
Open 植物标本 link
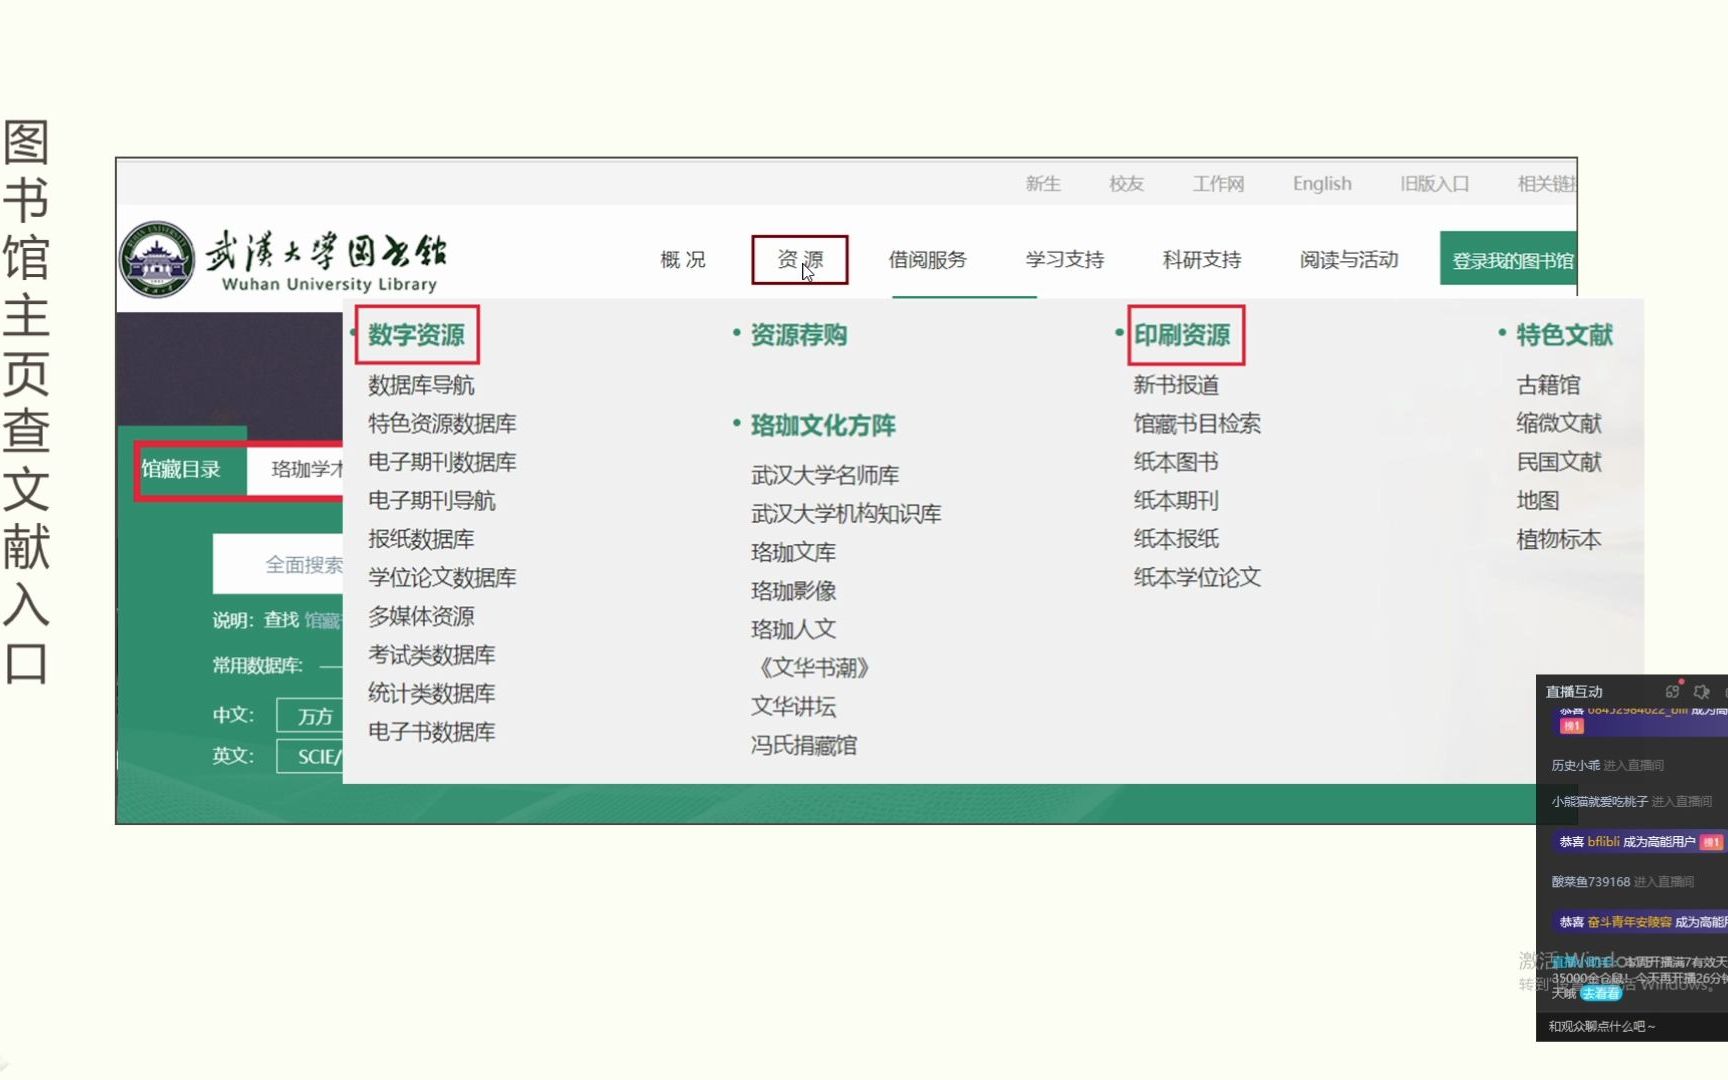click(1559, 539)
